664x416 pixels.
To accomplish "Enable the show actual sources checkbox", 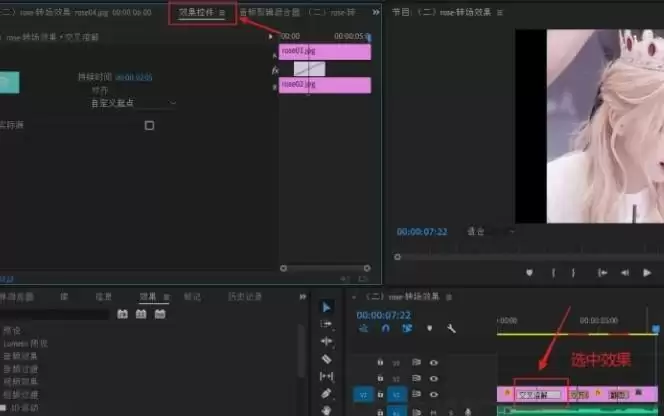I will pyautogui.click(x=149, y=125).
